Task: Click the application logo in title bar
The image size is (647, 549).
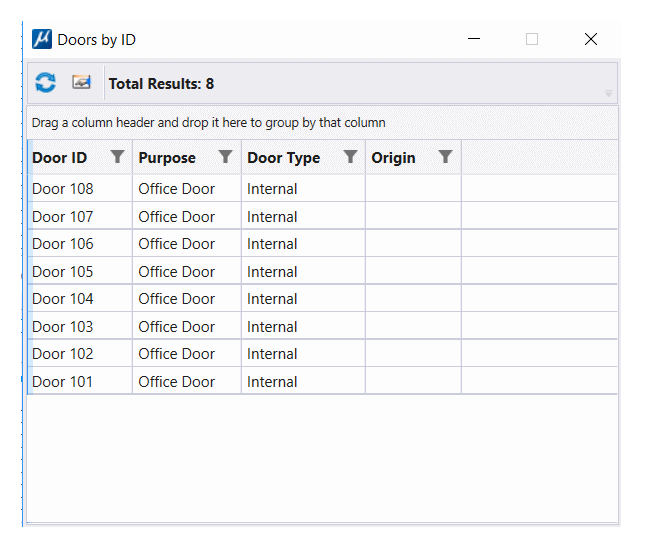Action: (42, 40)
